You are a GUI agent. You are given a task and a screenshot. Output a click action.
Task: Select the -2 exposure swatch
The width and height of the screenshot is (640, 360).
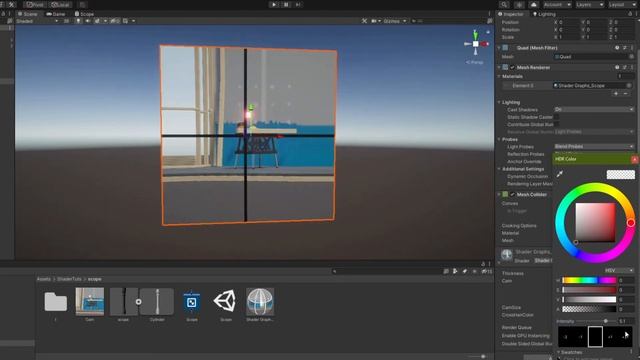coord(566,337)
